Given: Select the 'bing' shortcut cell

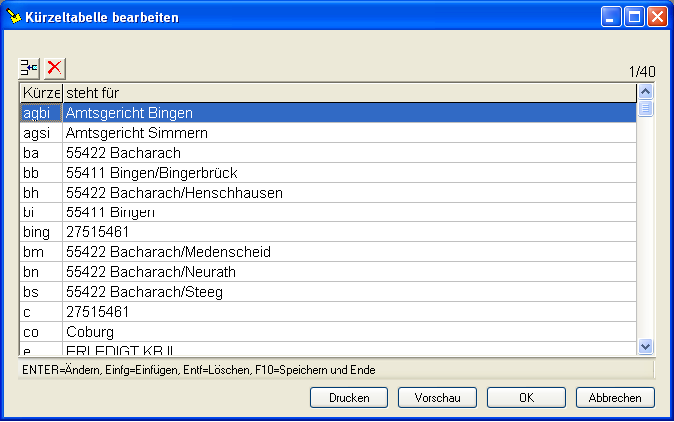Looking at the screenshot, I should click(41, 232).
